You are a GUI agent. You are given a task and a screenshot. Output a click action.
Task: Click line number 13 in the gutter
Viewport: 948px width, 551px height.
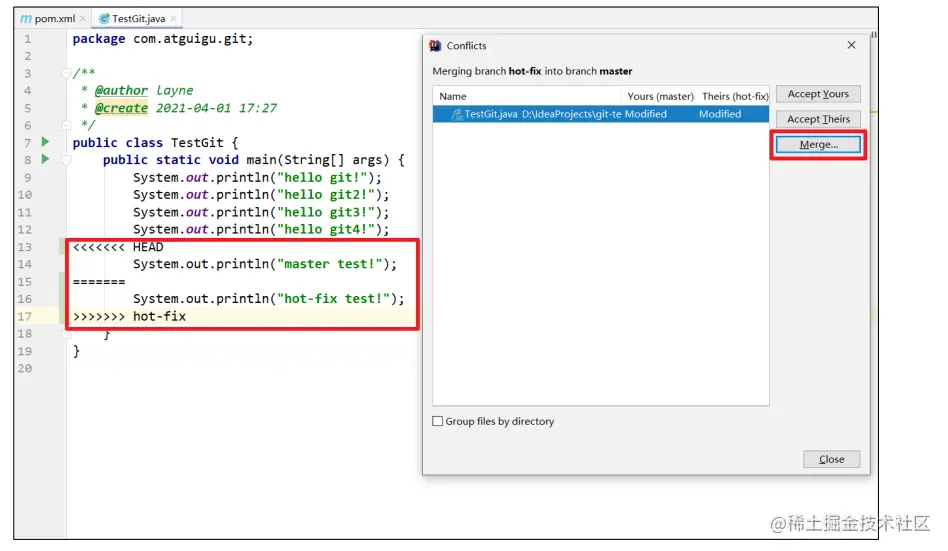pos(24,247)
